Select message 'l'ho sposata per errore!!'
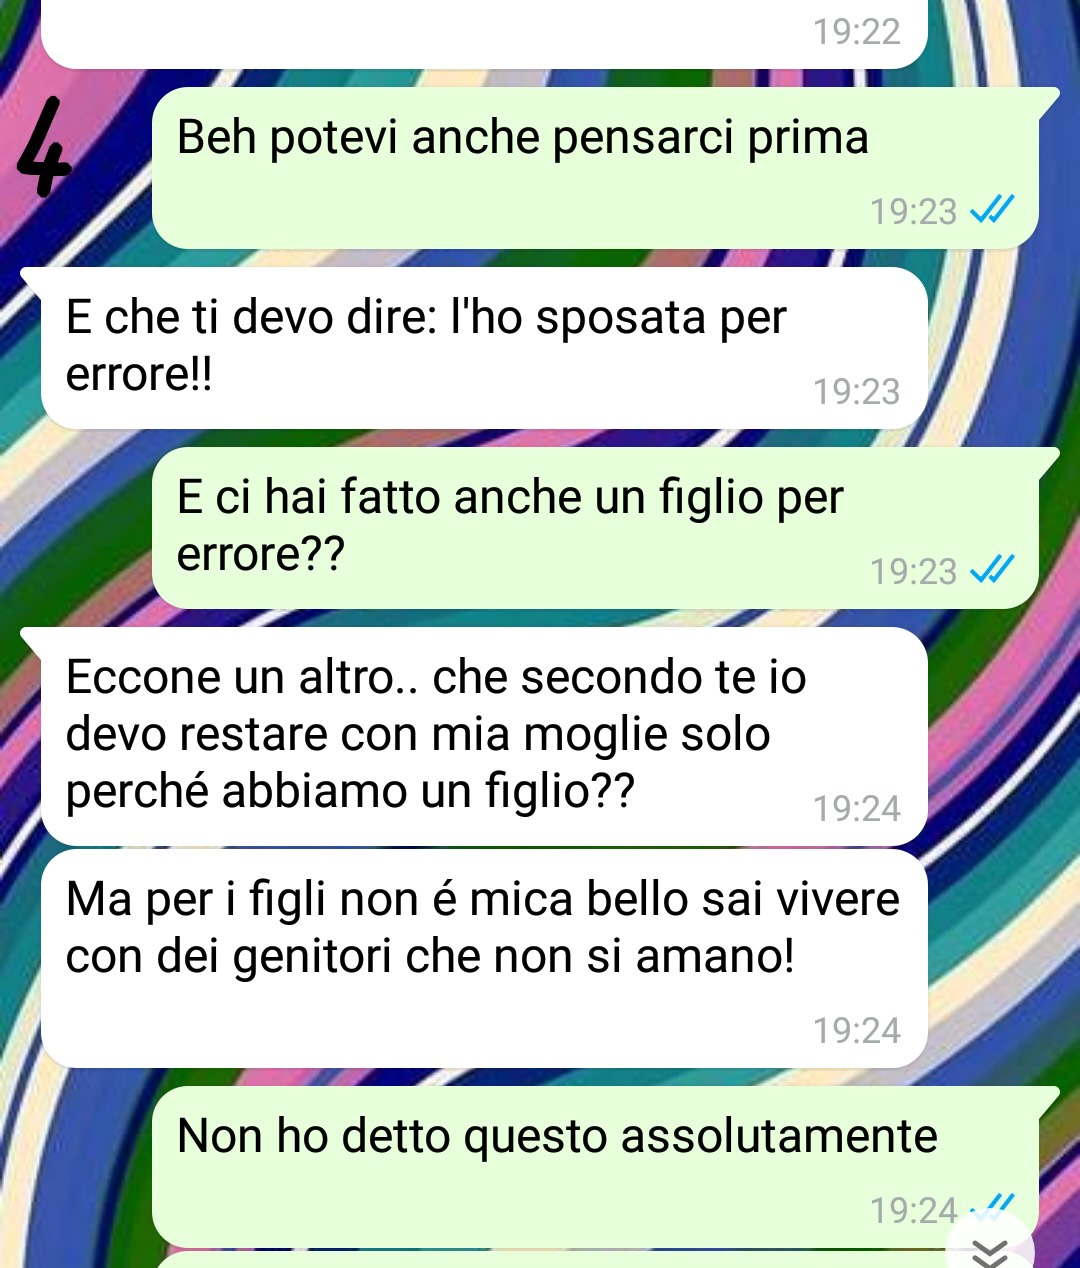This screenshot has height=1268, width=1080. coord(484,348)
